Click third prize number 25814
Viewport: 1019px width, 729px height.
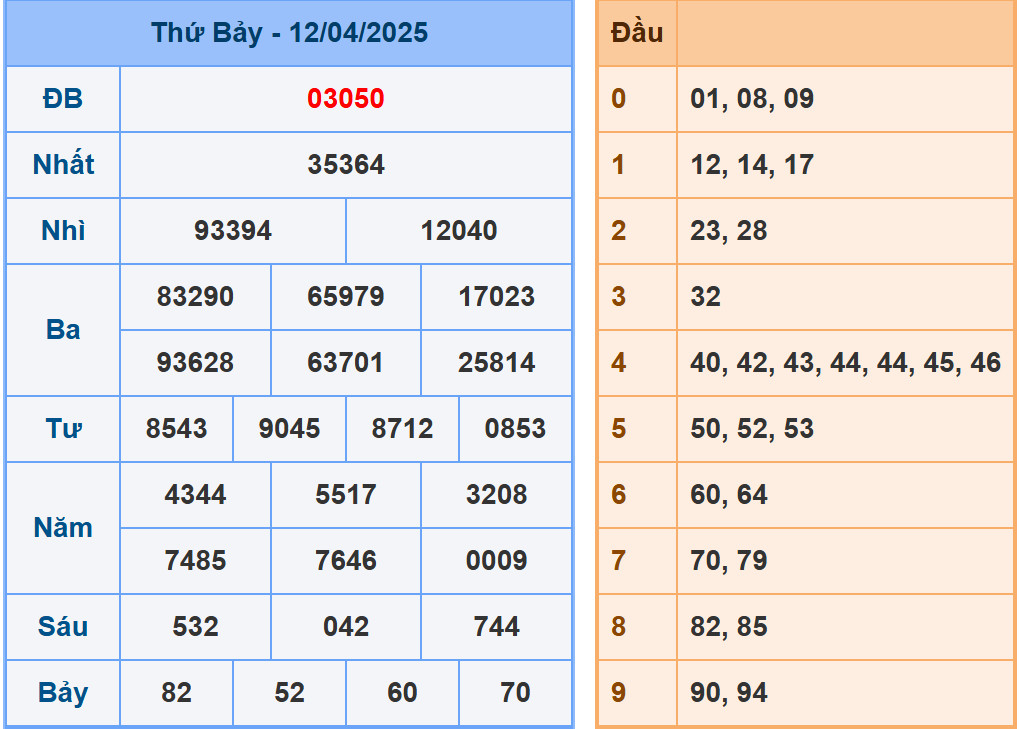(x=497, y=363)
